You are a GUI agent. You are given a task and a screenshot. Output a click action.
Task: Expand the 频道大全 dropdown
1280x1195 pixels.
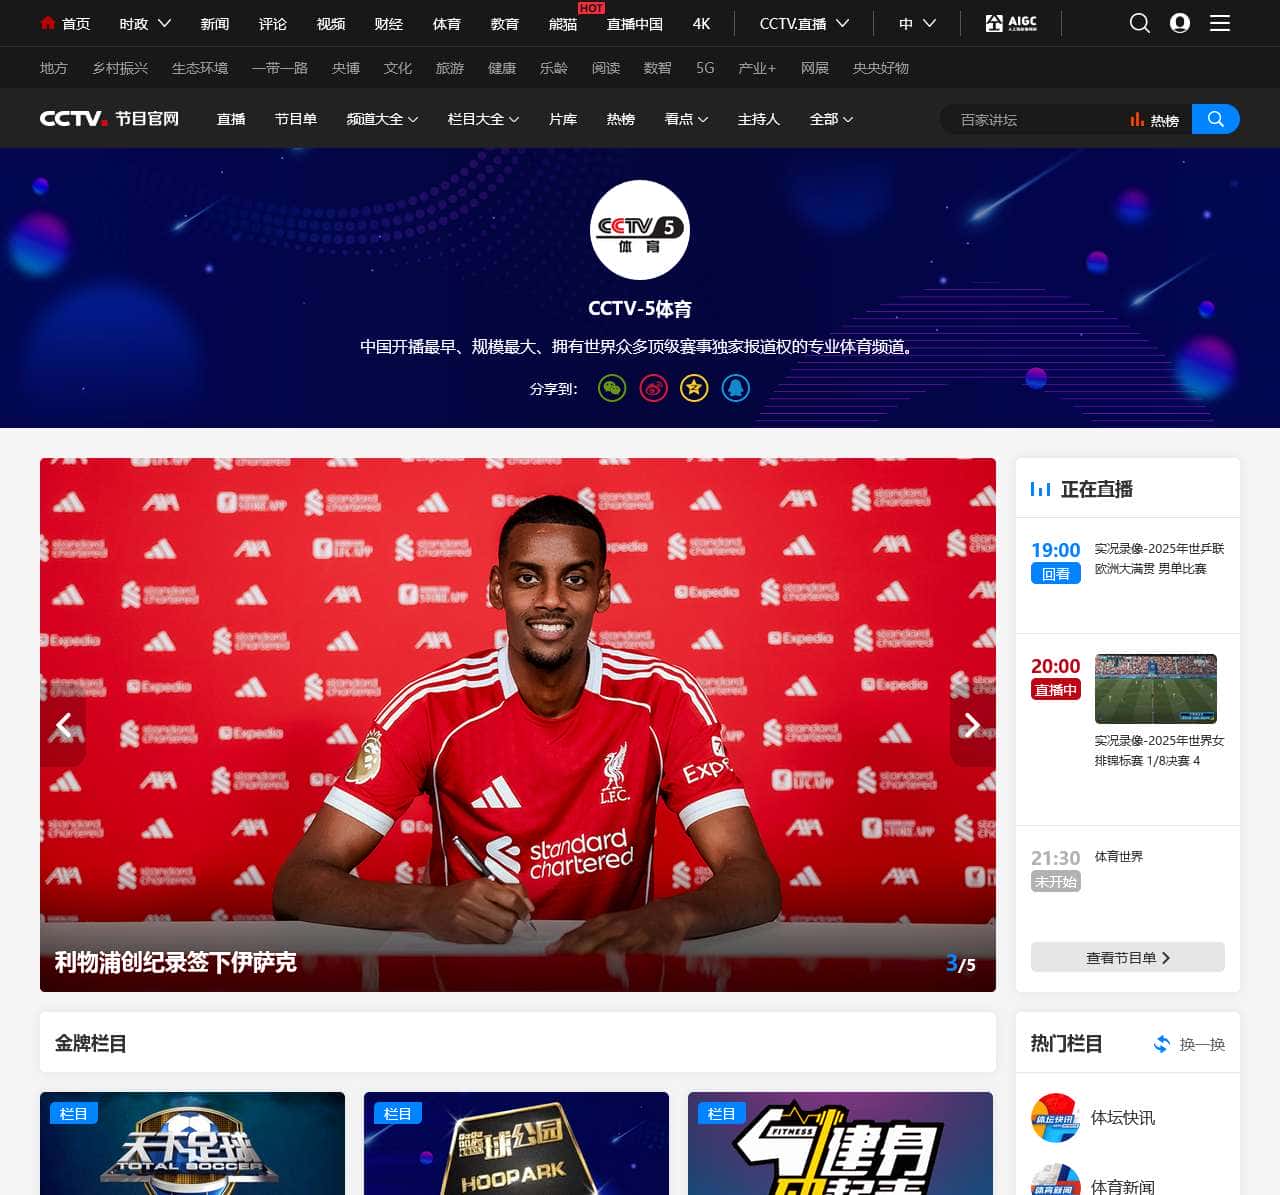[x=382, y=119]
